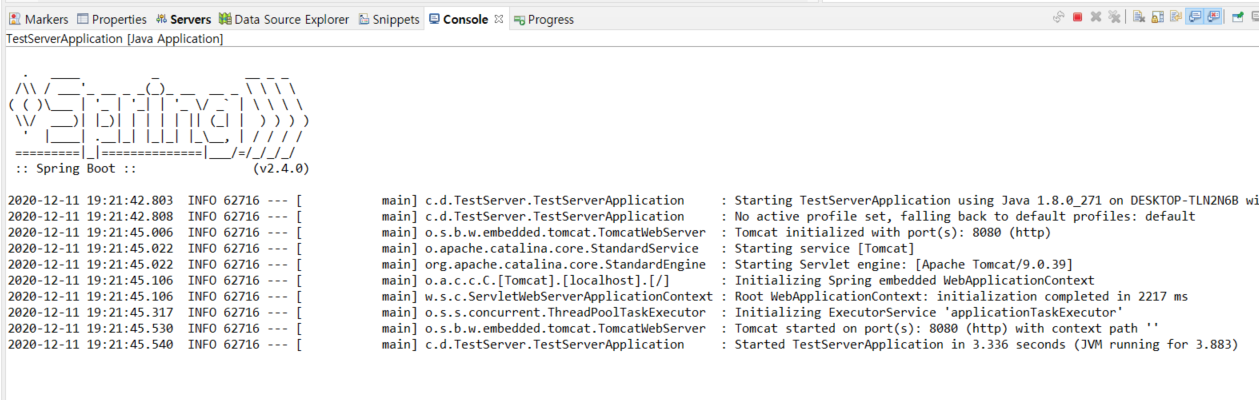Click the org.apache.catalina.core.StandardEngine logger name
The width and height of the screenshot is (1259, 400).
566,264
